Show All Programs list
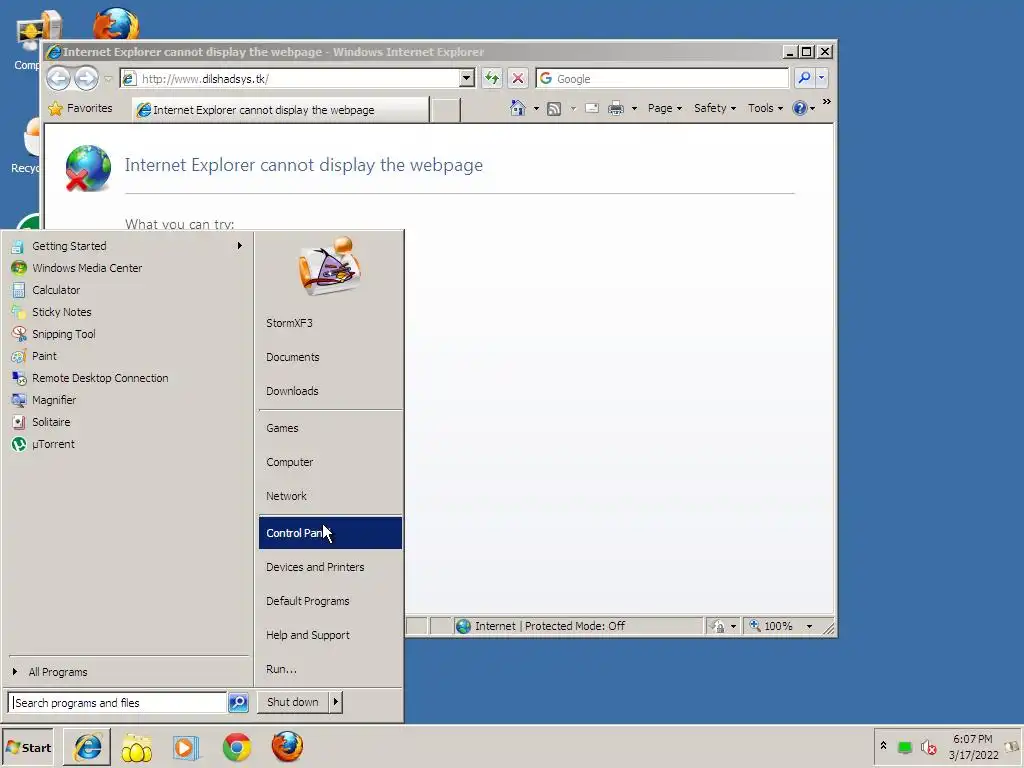 click(x=127, y=672)
